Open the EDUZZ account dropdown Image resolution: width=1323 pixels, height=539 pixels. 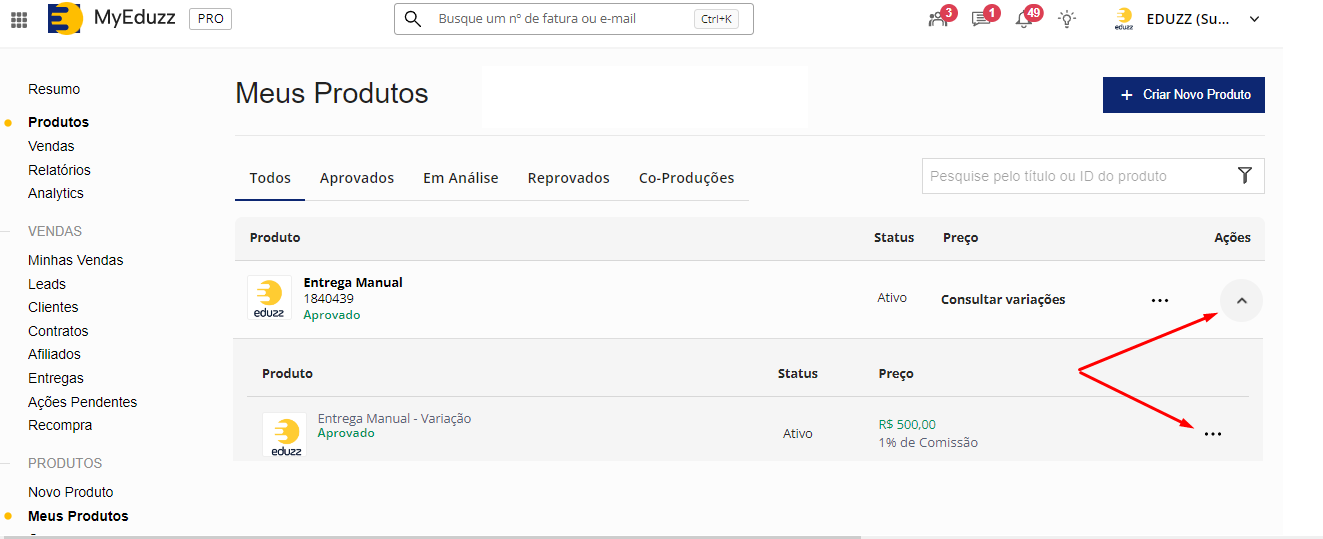click(x=1187, y=19)
